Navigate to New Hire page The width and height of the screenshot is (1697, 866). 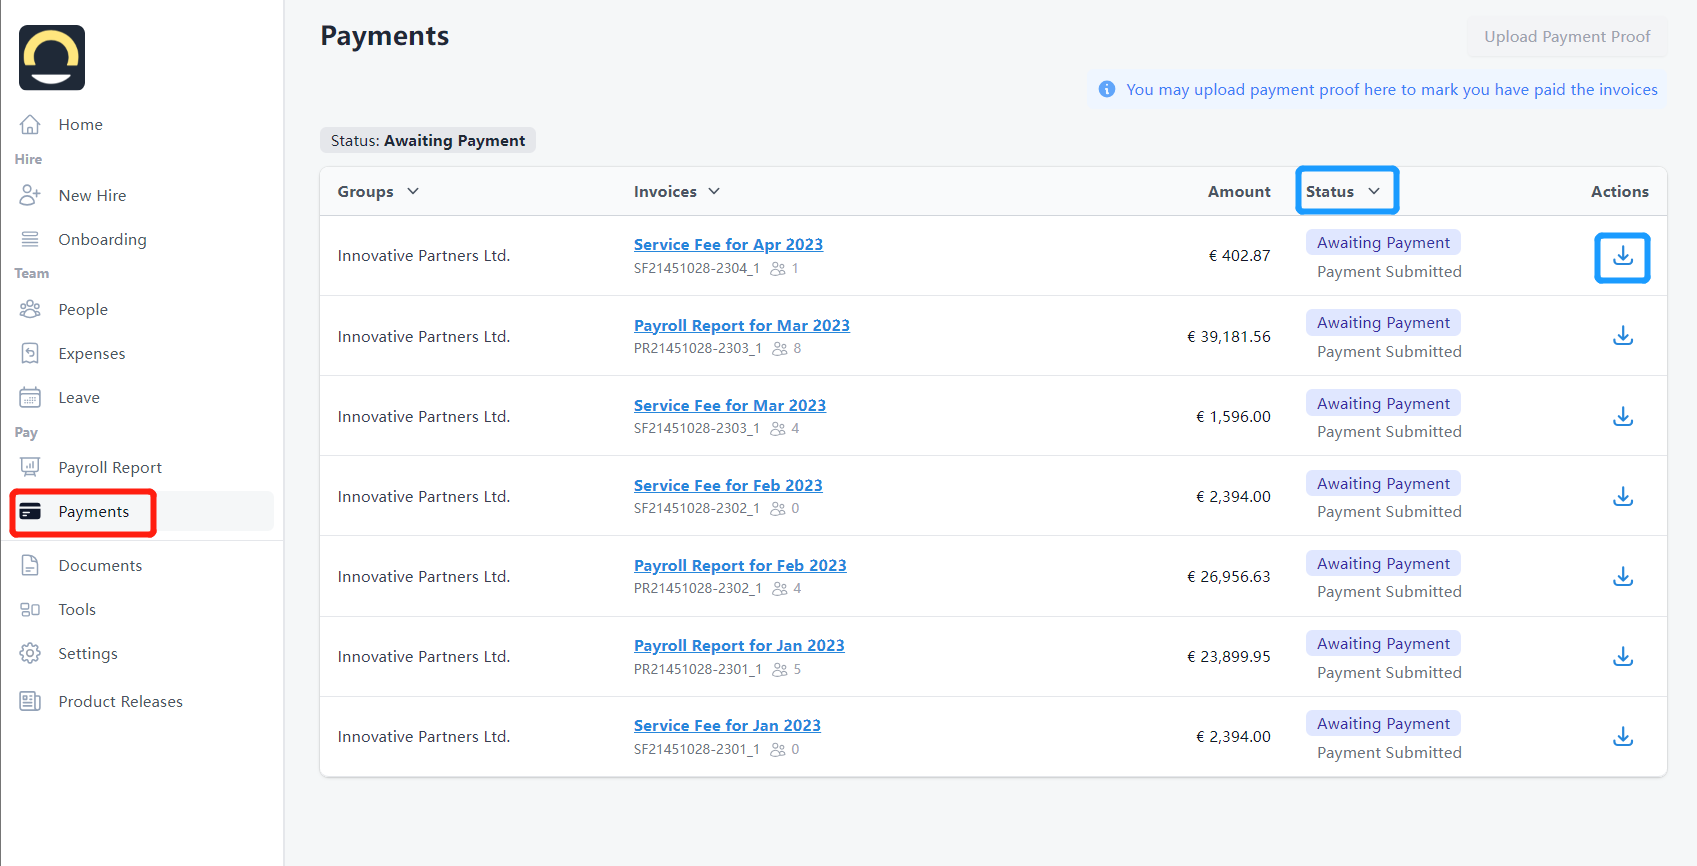click(x=92, y=196)
